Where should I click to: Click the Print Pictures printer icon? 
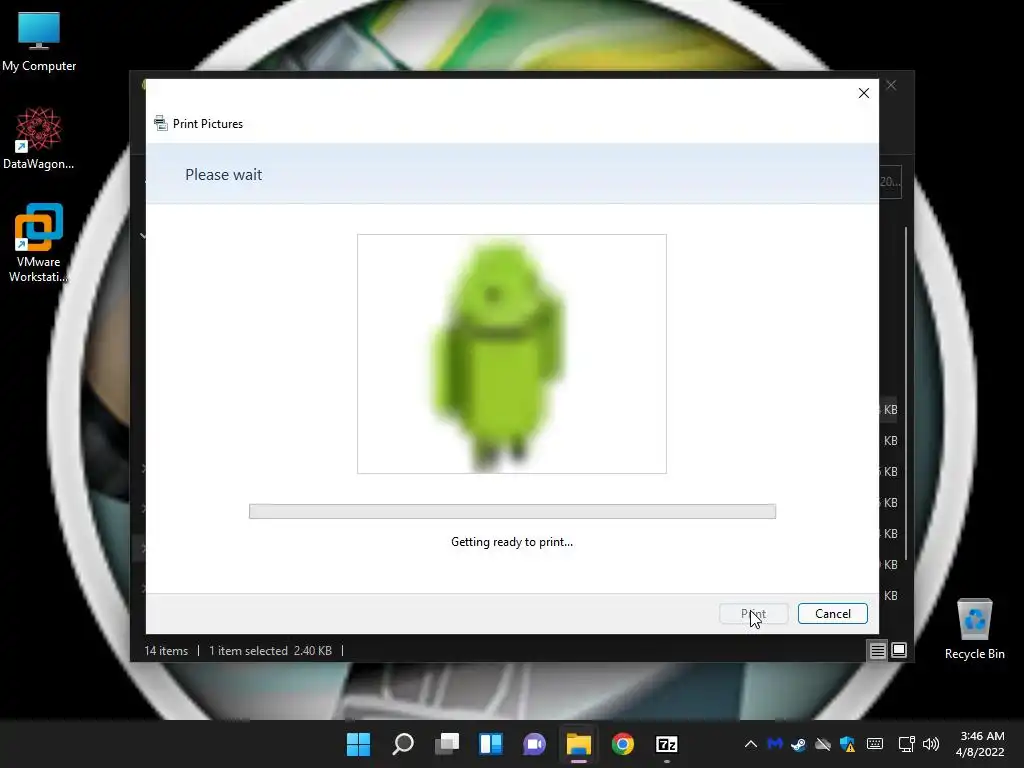(161, 123)
